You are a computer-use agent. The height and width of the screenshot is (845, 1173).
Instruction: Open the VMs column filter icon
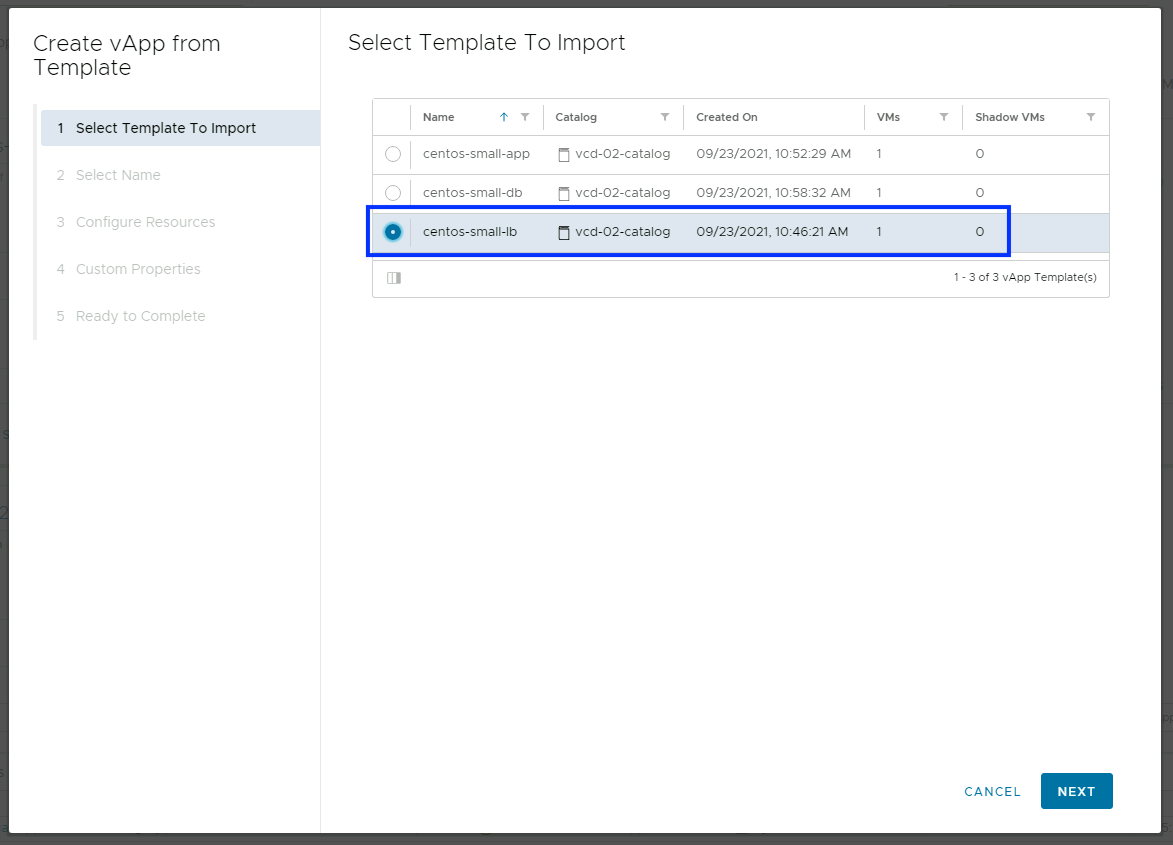(x=944, y=117)
